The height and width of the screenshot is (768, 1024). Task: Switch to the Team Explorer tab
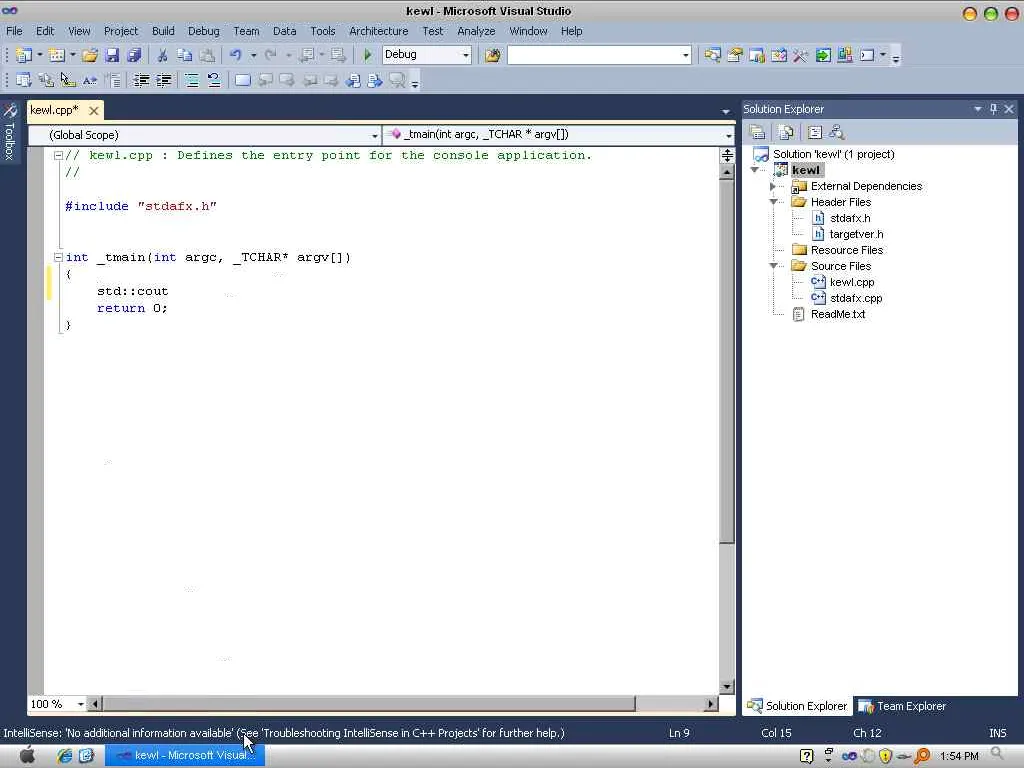tap(903, 706)
